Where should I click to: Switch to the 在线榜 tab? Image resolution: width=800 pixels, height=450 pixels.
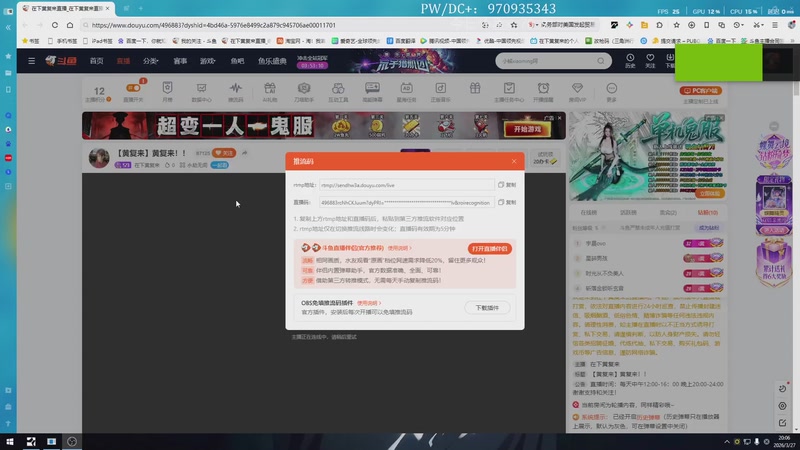coord(588,212)
